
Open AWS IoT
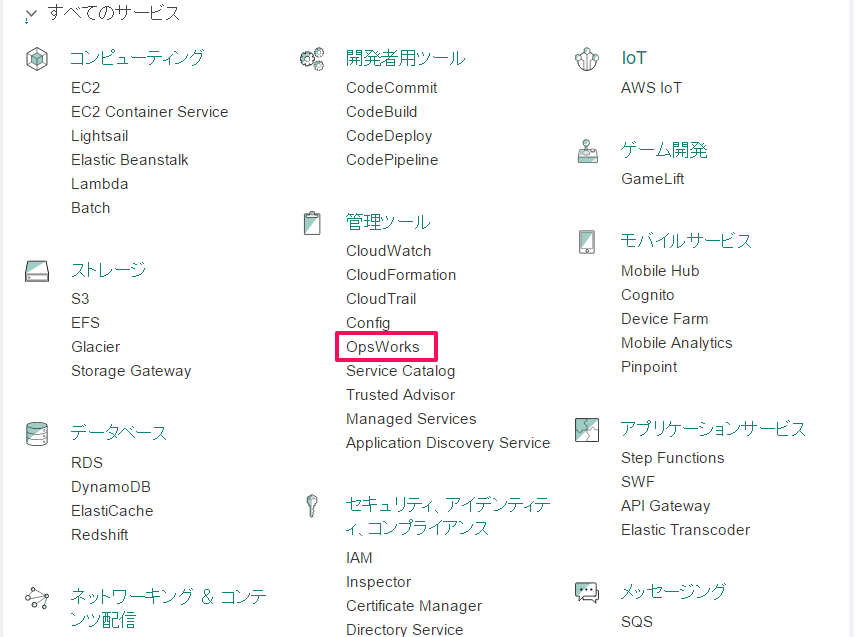(x=651, y=88)
